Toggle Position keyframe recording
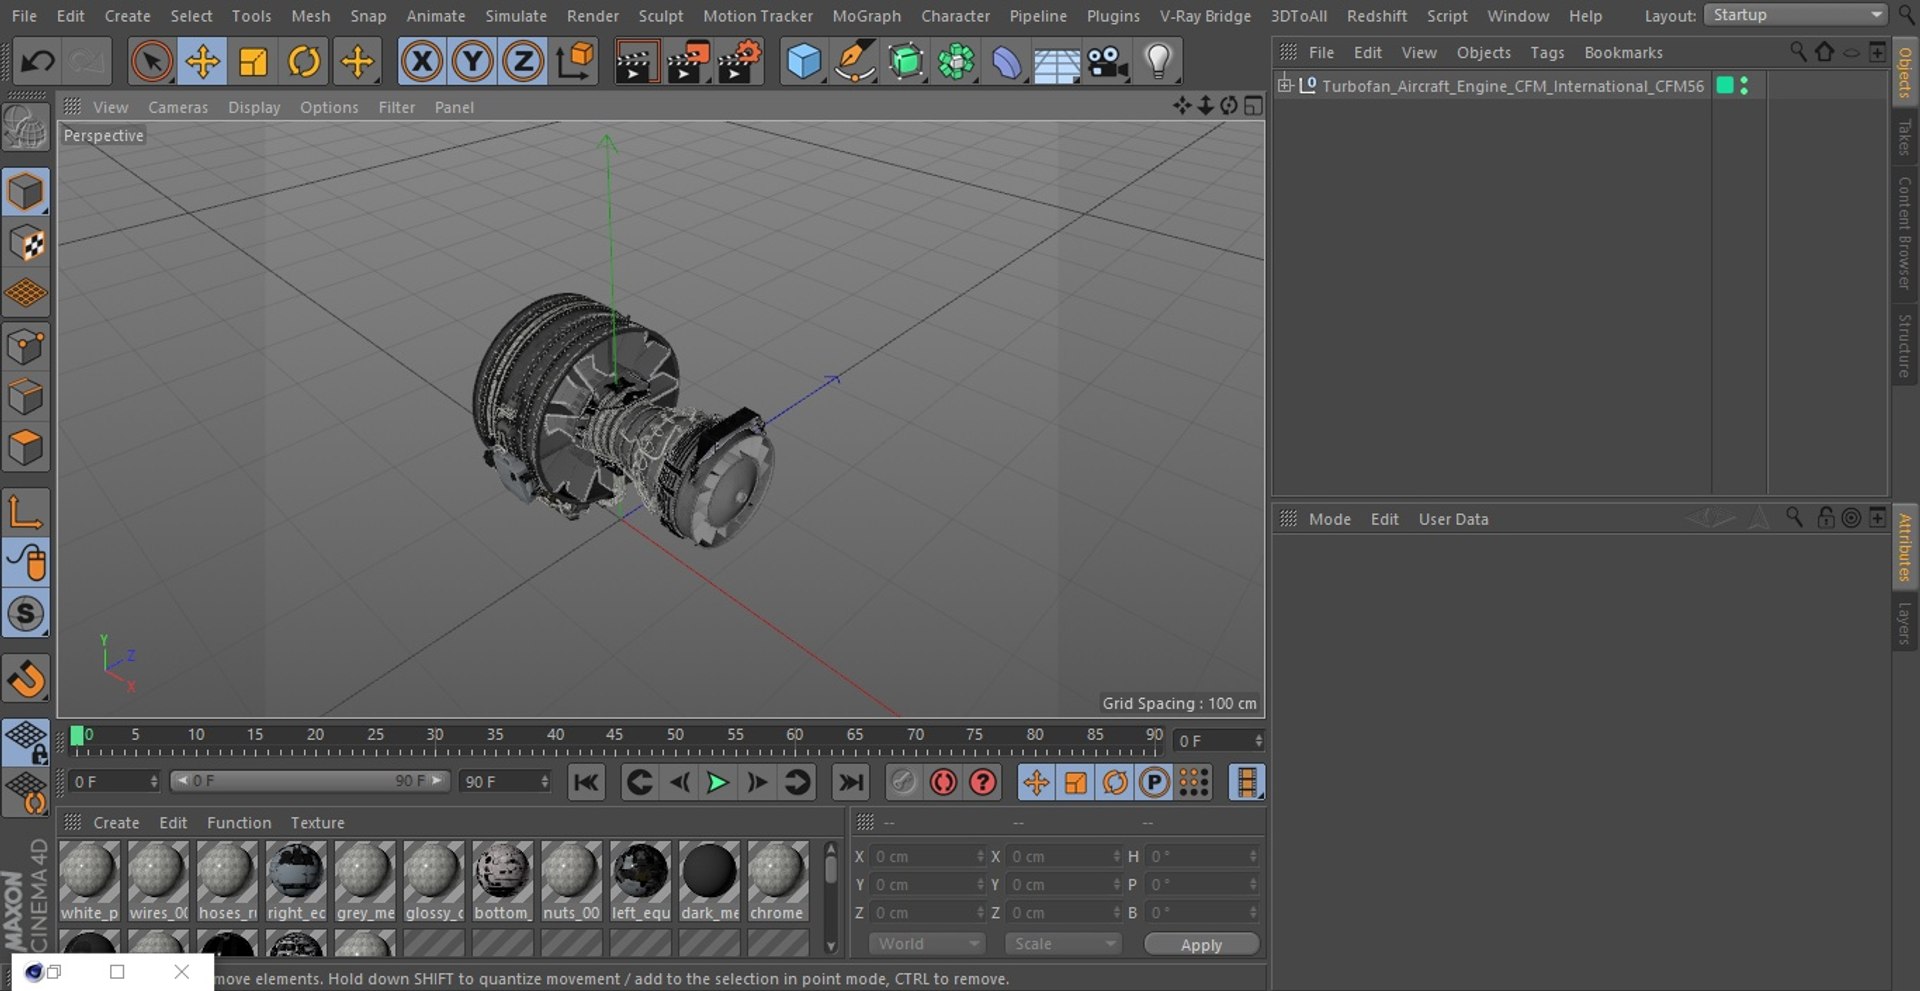The height and width of the screenshot is (991, 1920). tap(1036, 782)
